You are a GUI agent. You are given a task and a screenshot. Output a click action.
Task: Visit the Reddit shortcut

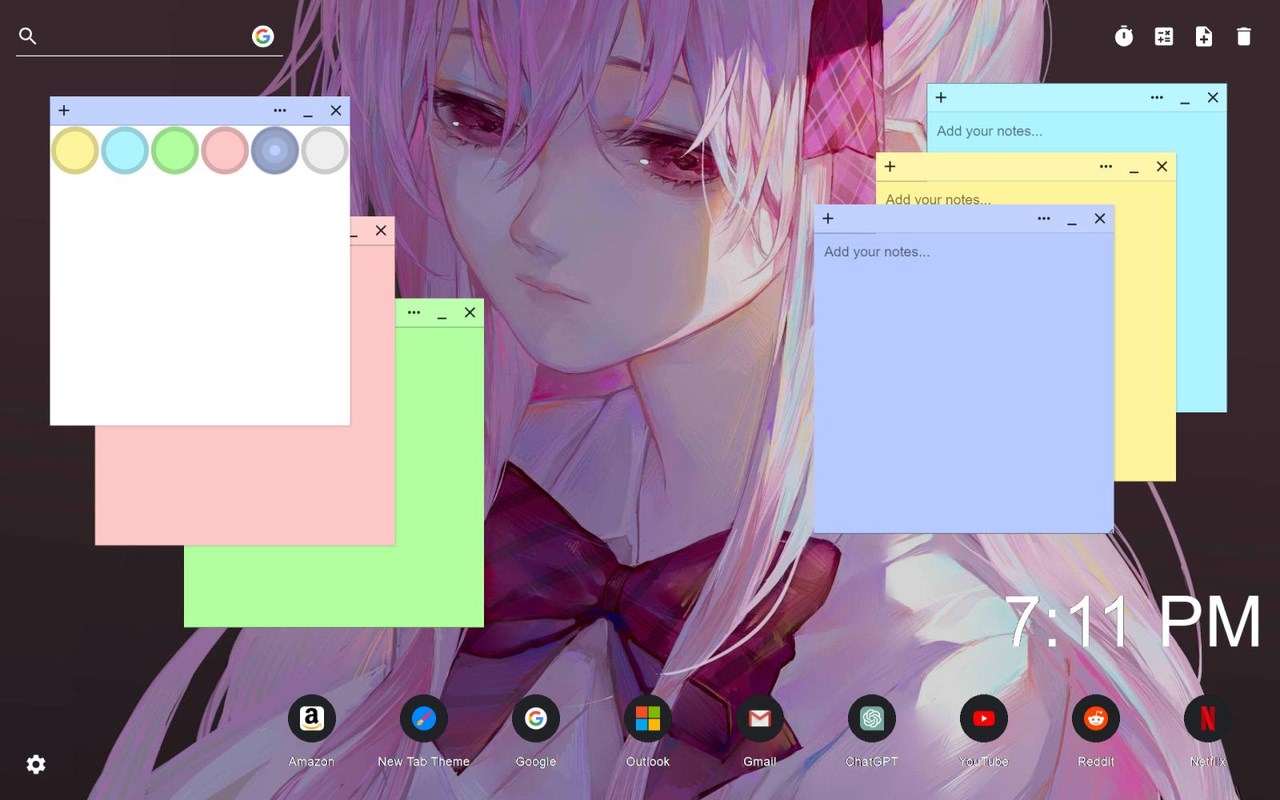[1096, 719]
